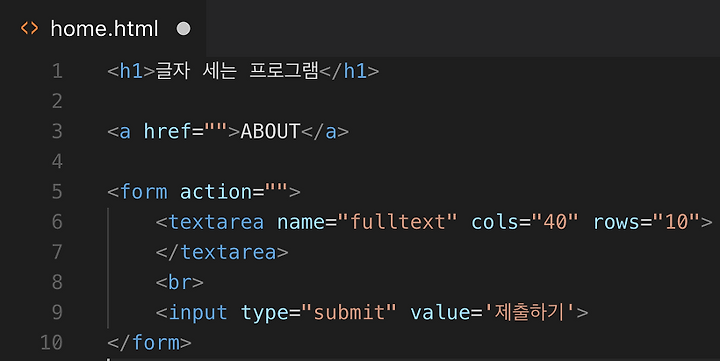The height and width of the screenshot is (361, 720).
Task: Click the closing textarea tag
Action: tap(222, 252)
